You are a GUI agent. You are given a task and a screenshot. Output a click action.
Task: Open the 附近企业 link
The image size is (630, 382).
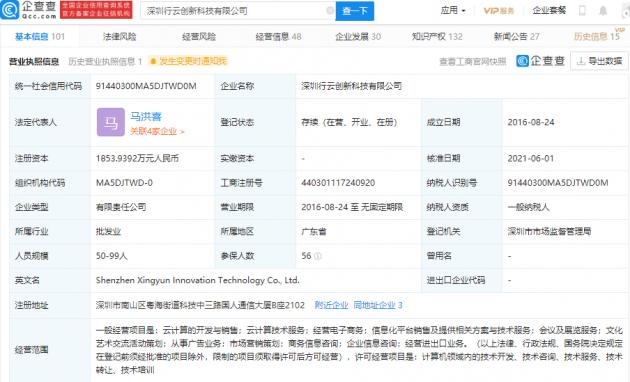[331, 305]
